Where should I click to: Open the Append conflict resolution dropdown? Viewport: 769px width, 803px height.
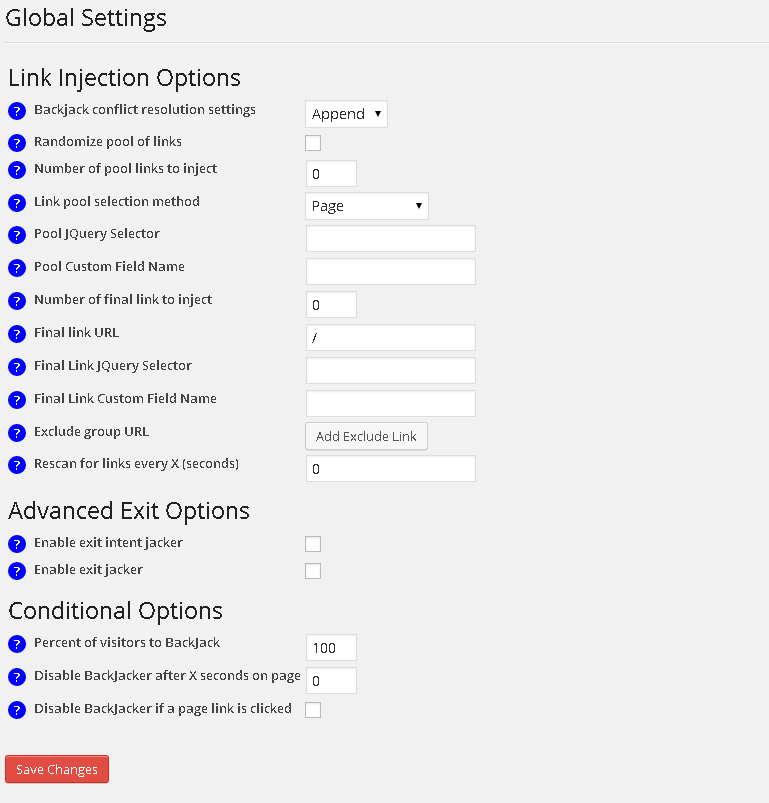[346, 114]
